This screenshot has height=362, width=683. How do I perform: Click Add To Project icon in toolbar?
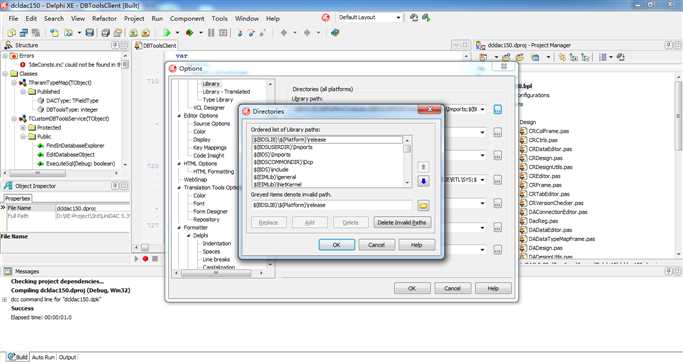click(133, 33)
